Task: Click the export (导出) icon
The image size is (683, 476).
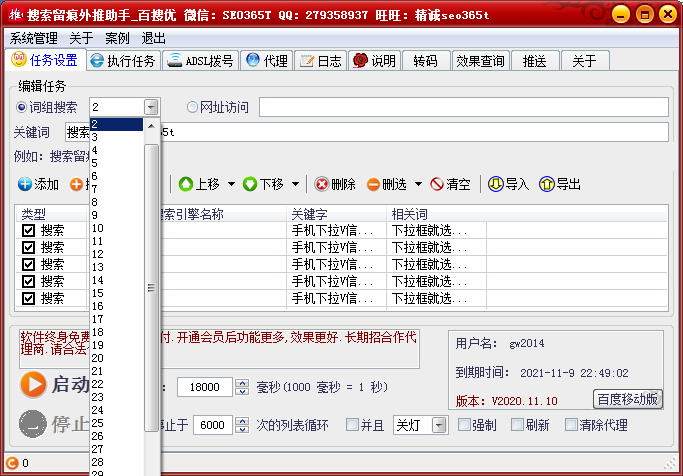Action: [x=547, y=184]
